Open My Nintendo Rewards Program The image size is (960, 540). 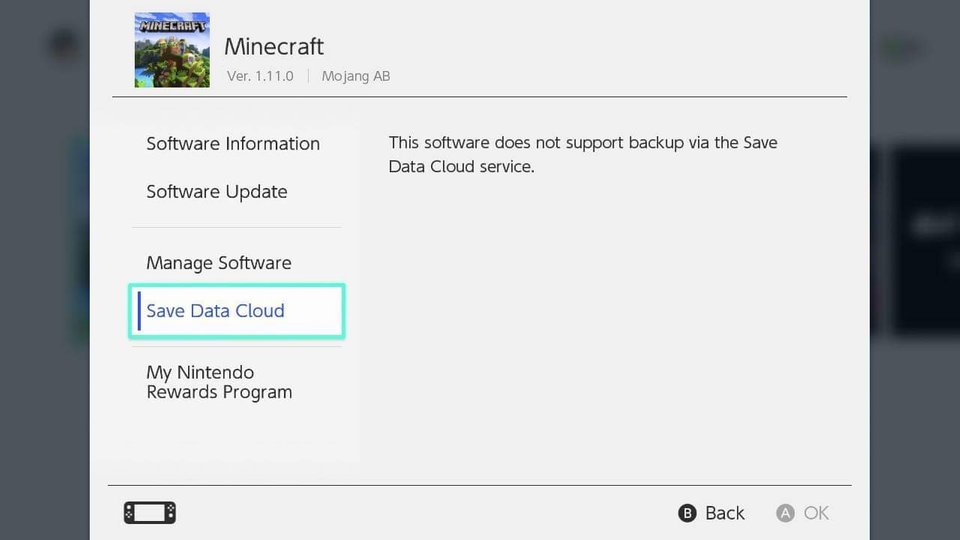click(x=219, y=382)
